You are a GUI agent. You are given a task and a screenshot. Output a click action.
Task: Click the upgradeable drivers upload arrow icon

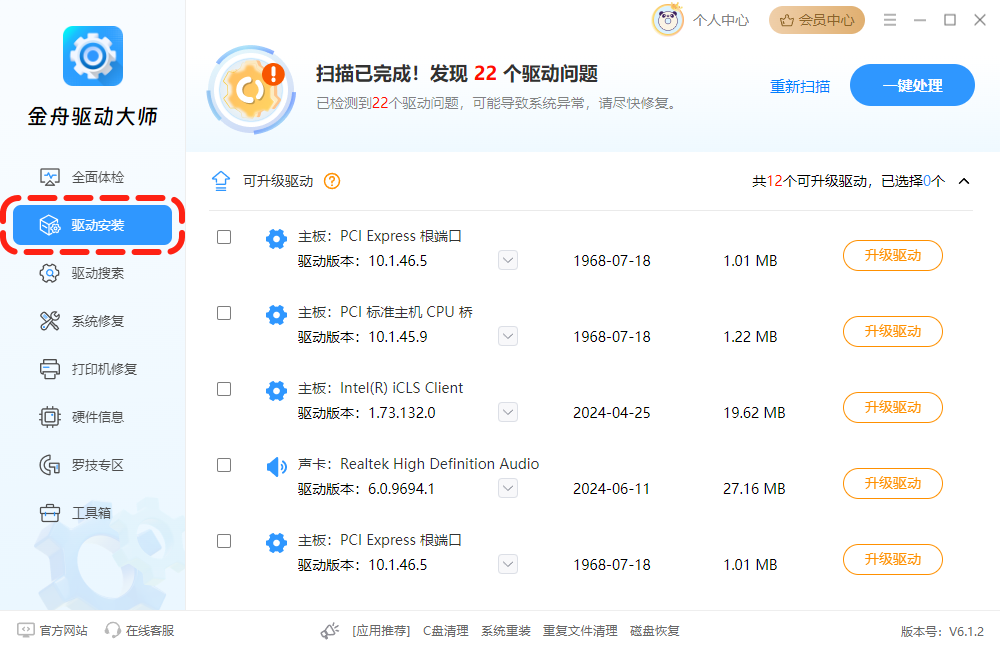pos(221,181)
